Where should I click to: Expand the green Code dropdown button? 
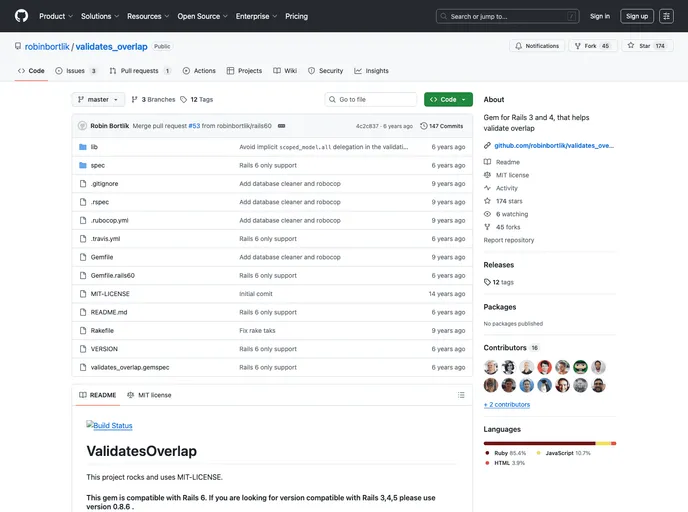pyautogui.click(x=448, y=100)
